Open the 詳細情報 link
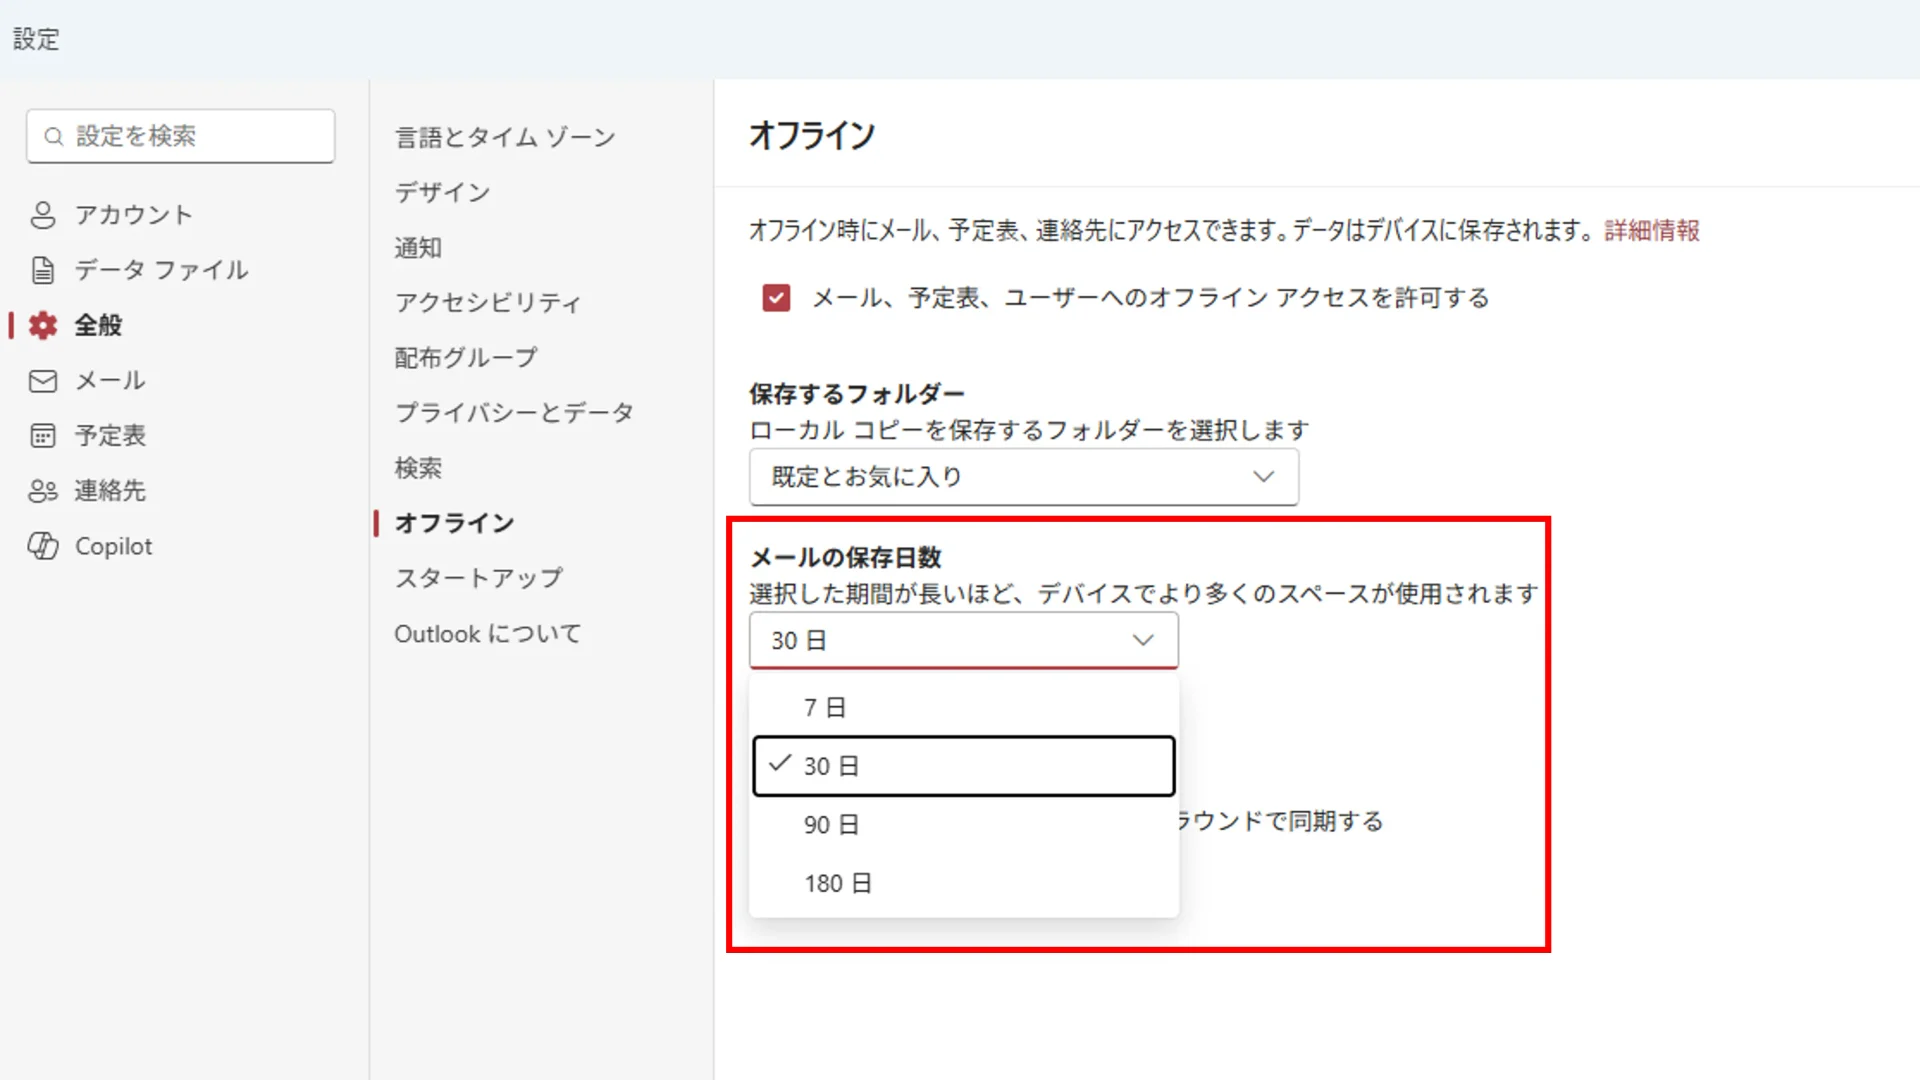The width and height of the screenshot is (1920, 1080). tap(1652, 231)
